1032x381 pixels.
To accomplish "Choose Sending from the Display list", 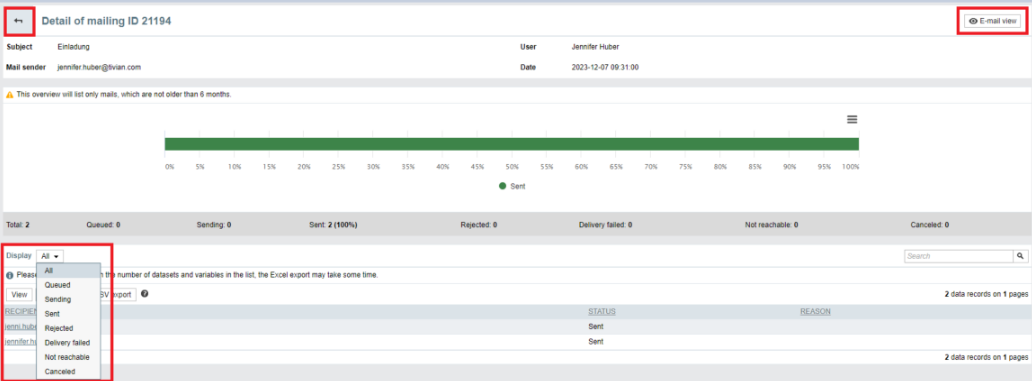I will (68, 299).
